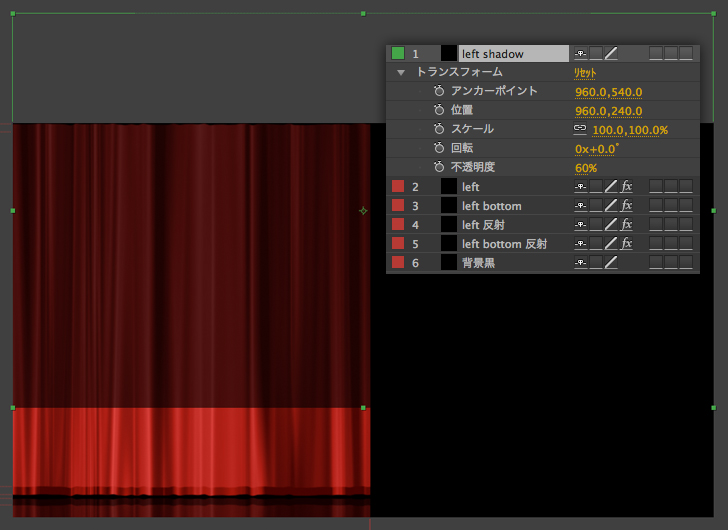
Task: Toggle the shy switch on 背景黒 layer
Action: 580,263
